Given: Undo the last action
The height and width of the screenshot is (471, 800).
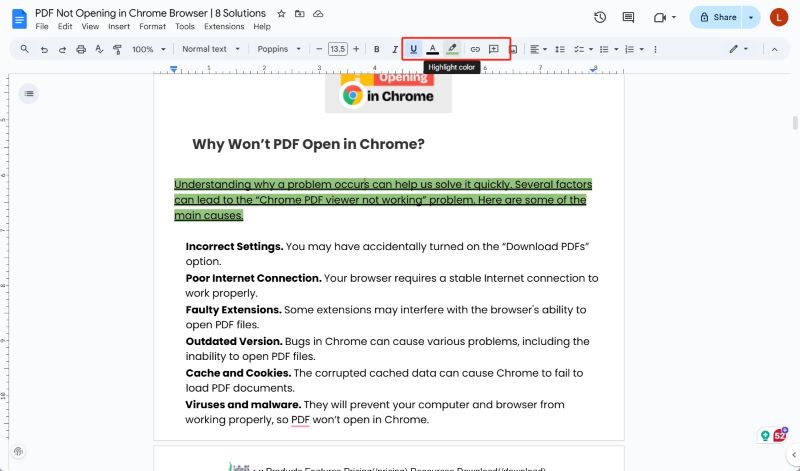Looking at the screenshot, I should pos(44,49).
